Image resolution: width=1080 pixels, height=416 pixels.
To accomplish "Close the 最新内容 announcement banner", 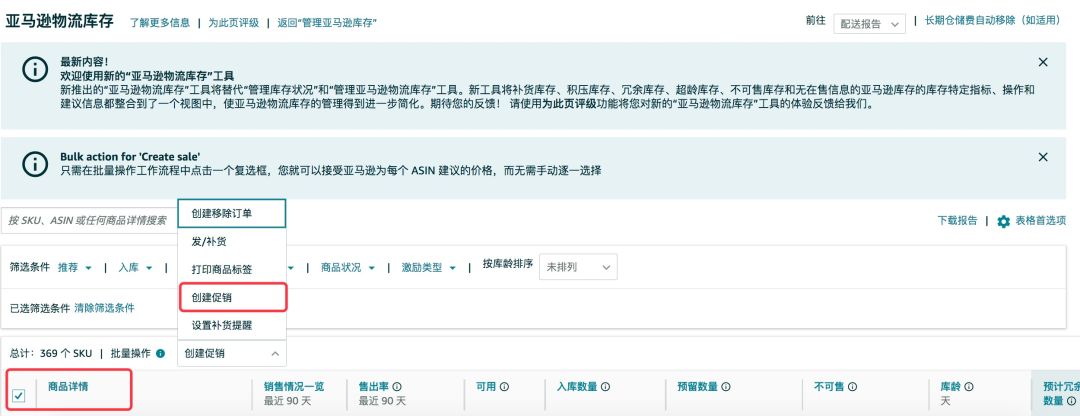I will tap(1043, 62).
